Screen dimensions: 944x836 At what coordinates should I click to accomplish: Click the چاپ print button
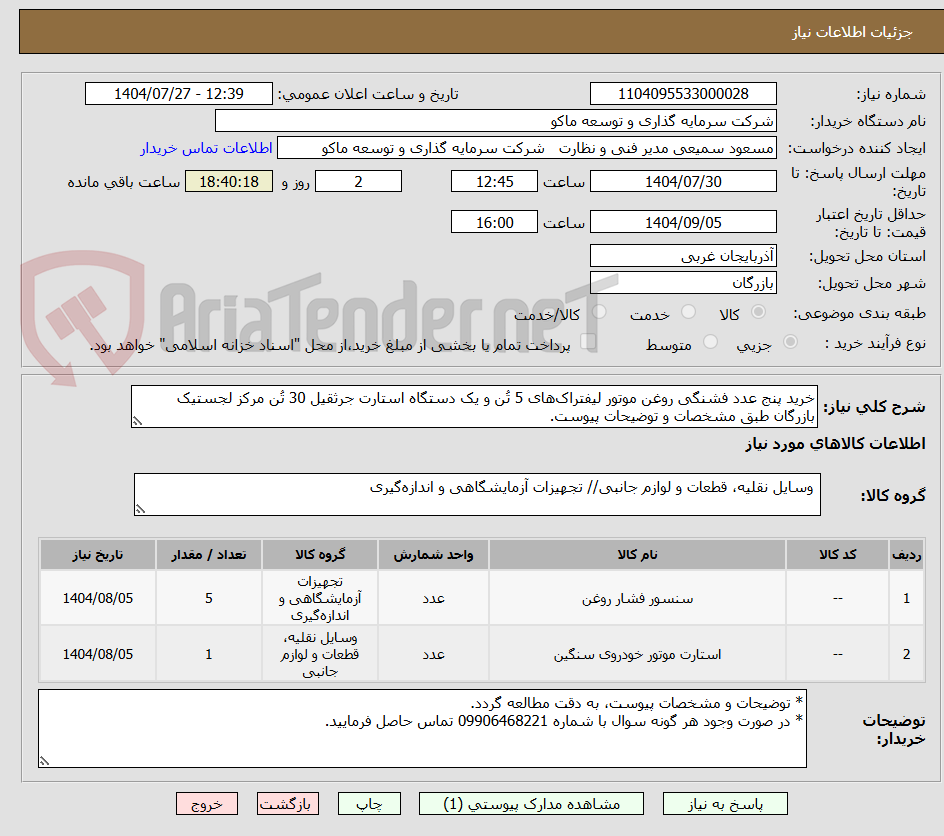click(x=369, y=803)
